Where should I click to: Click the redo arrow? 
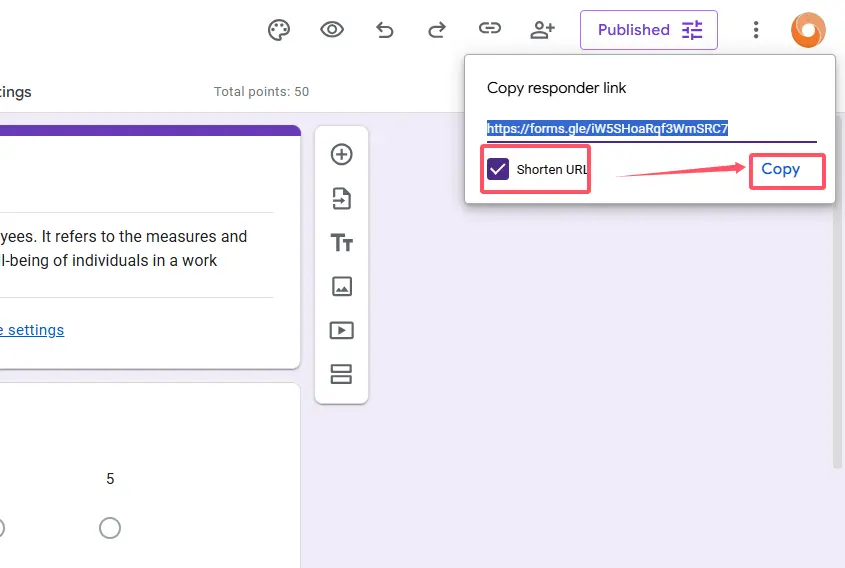click(x=437, y=30)
